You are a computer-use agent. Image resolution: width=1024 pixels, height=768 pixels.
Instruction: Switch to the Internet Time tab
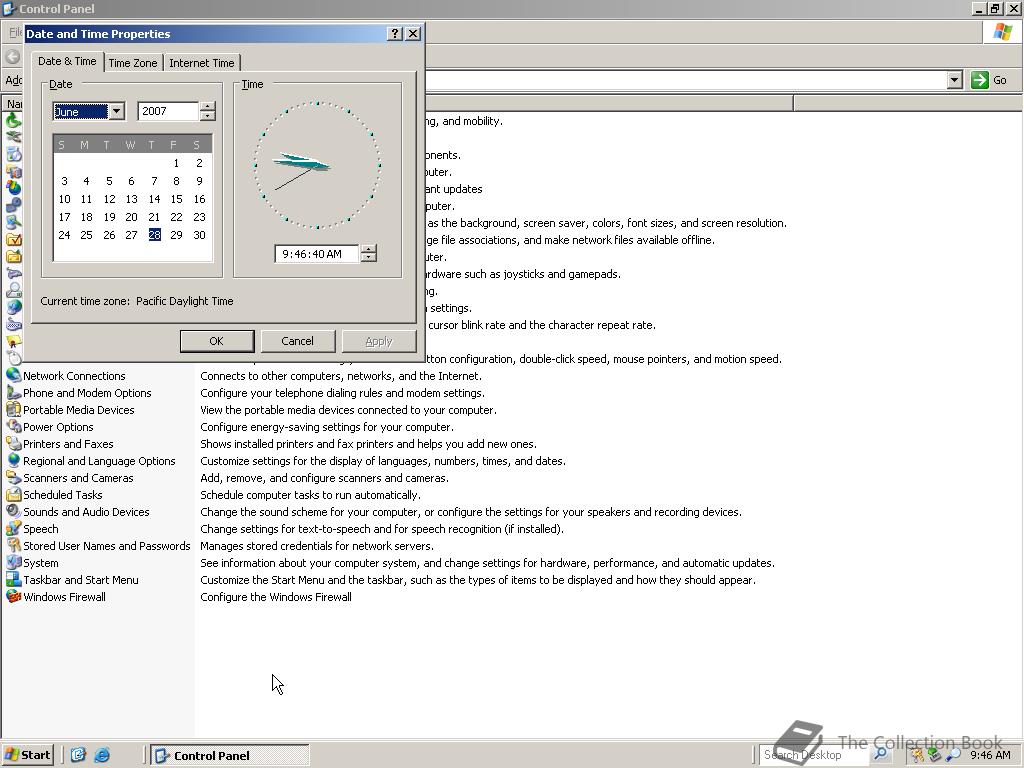tap(201, 63)
